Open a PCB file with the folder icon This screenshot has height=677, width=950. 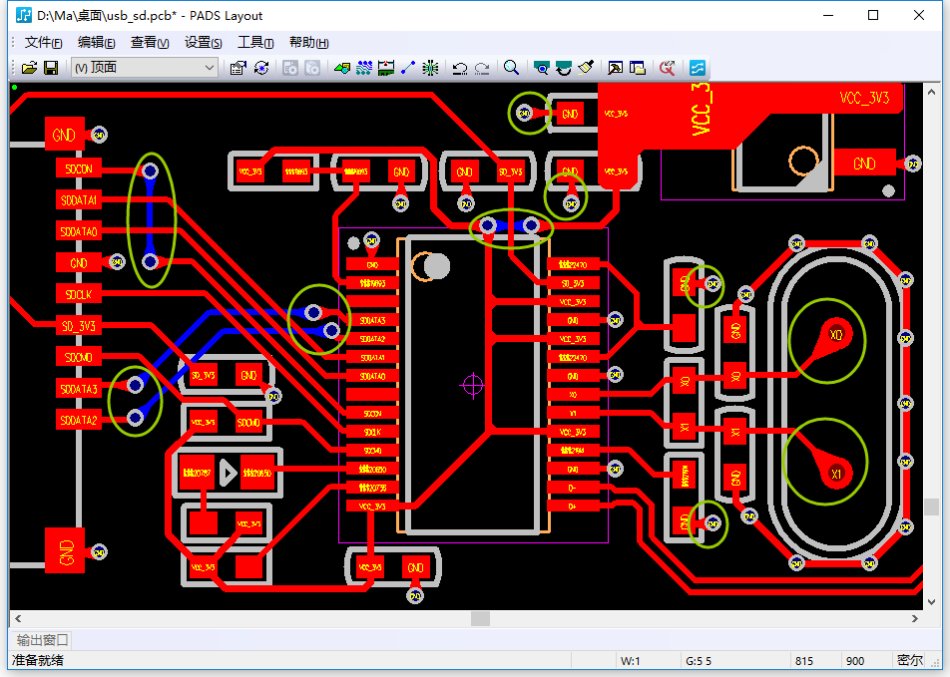[29, 68]
